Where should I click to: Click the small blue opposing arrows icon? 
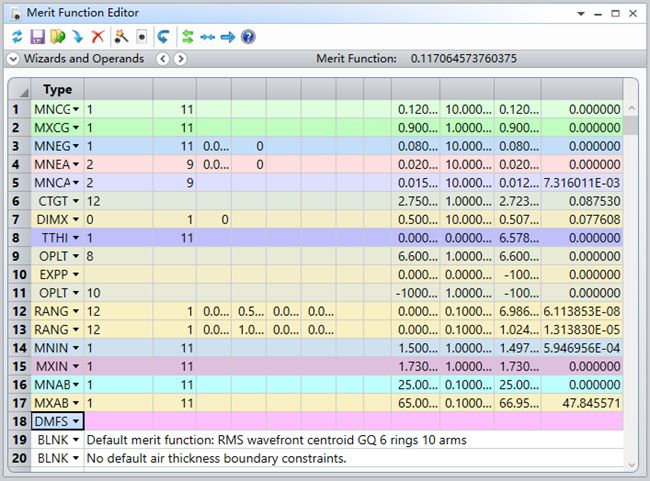coord(207,37)
